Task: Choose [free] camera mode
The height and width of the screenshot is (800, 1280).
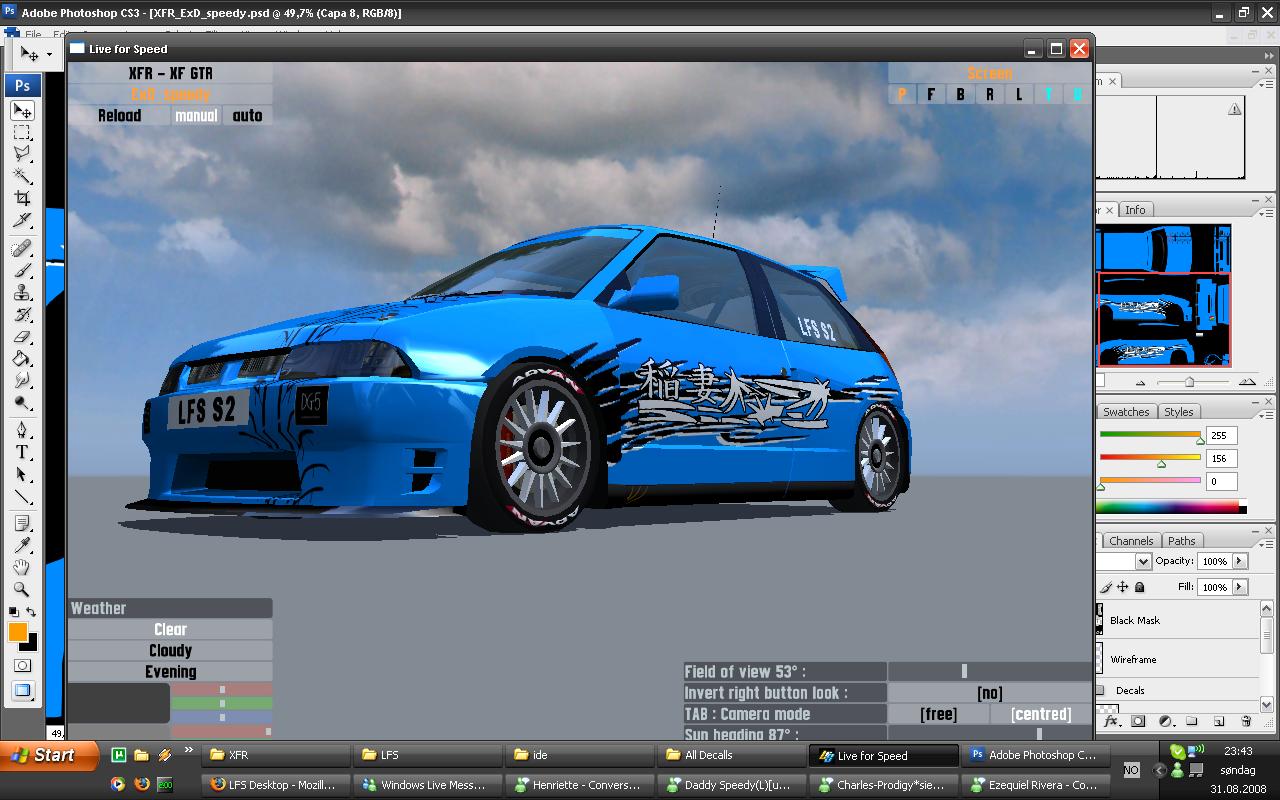Action: [x=938, y=714]
